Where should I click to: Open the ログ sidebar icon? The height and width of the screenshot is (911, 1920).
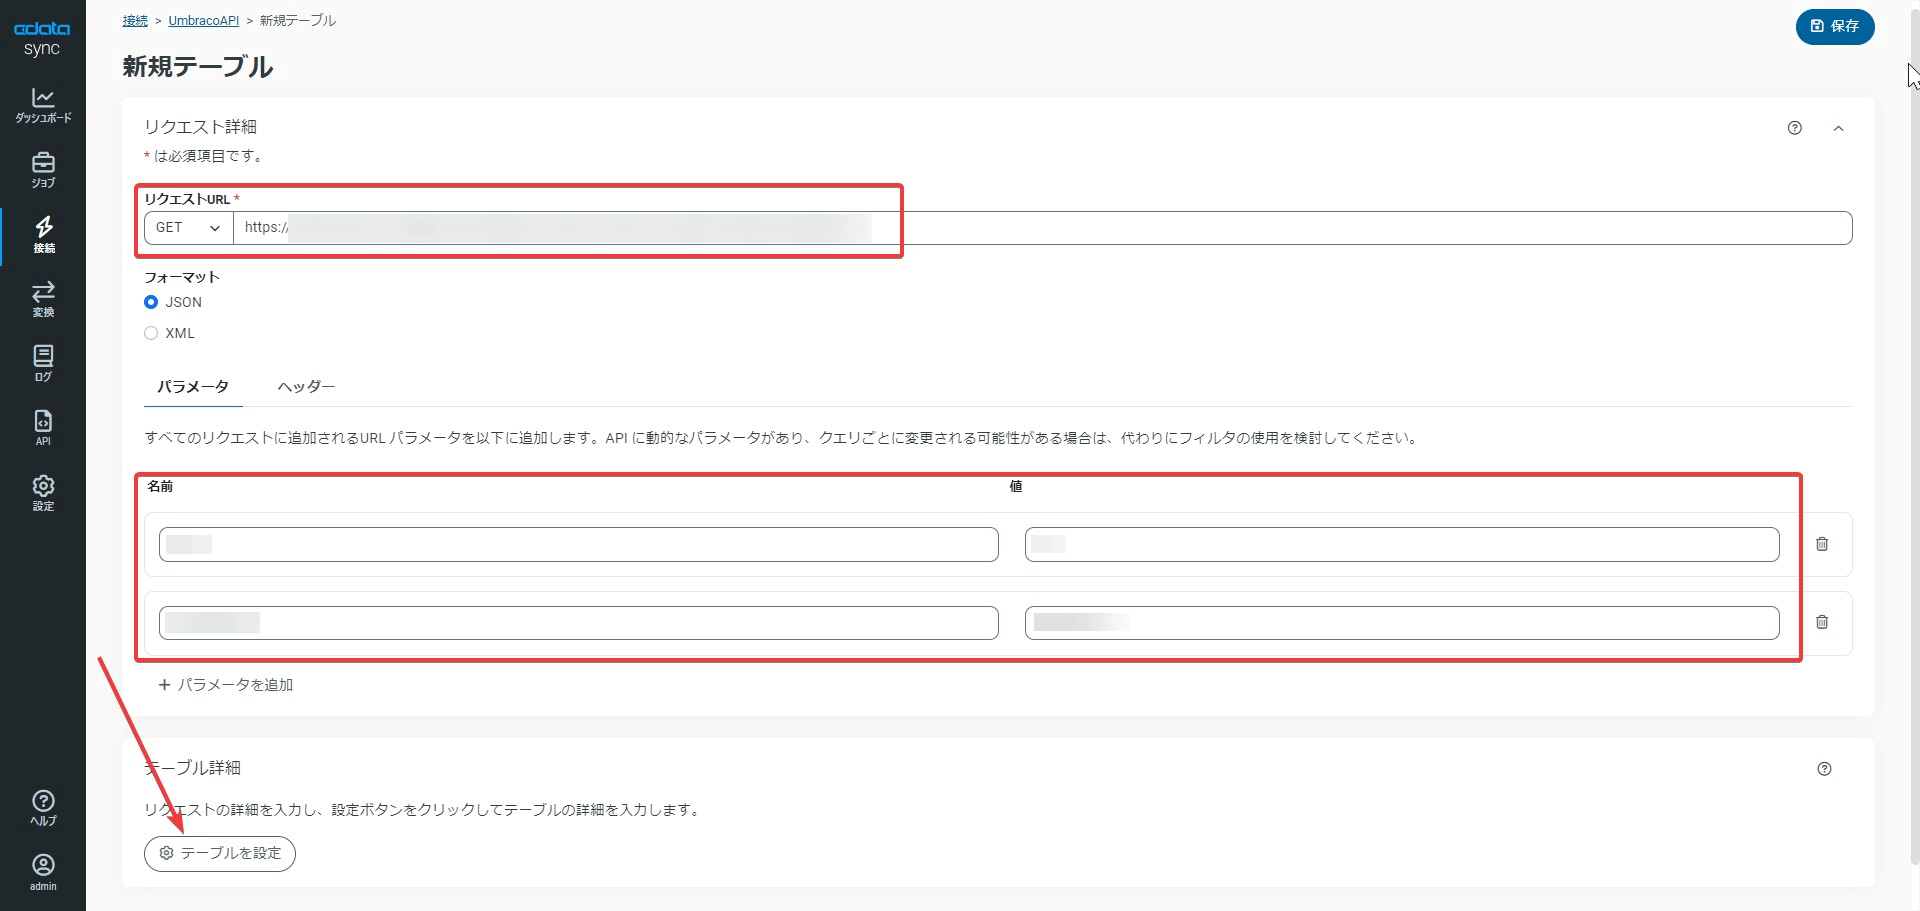point(43,364)
